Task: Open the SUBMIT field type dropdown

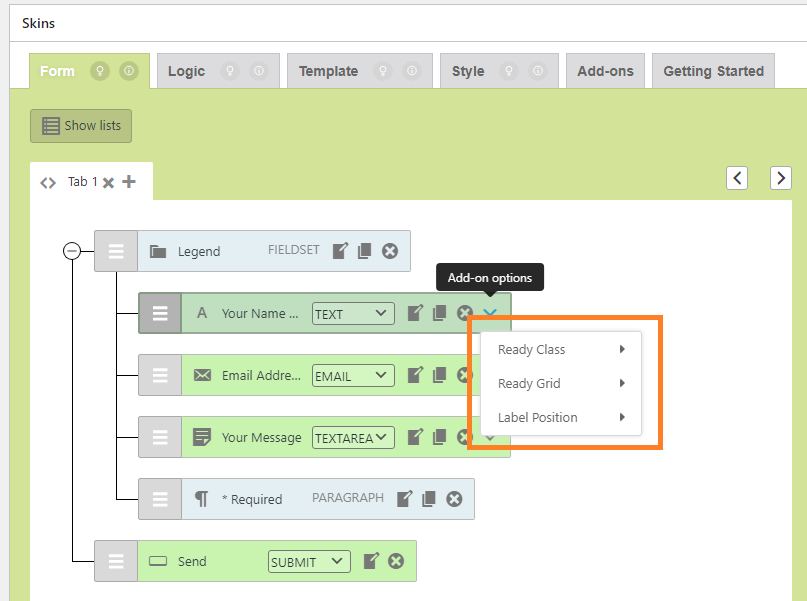Action: 309,562
